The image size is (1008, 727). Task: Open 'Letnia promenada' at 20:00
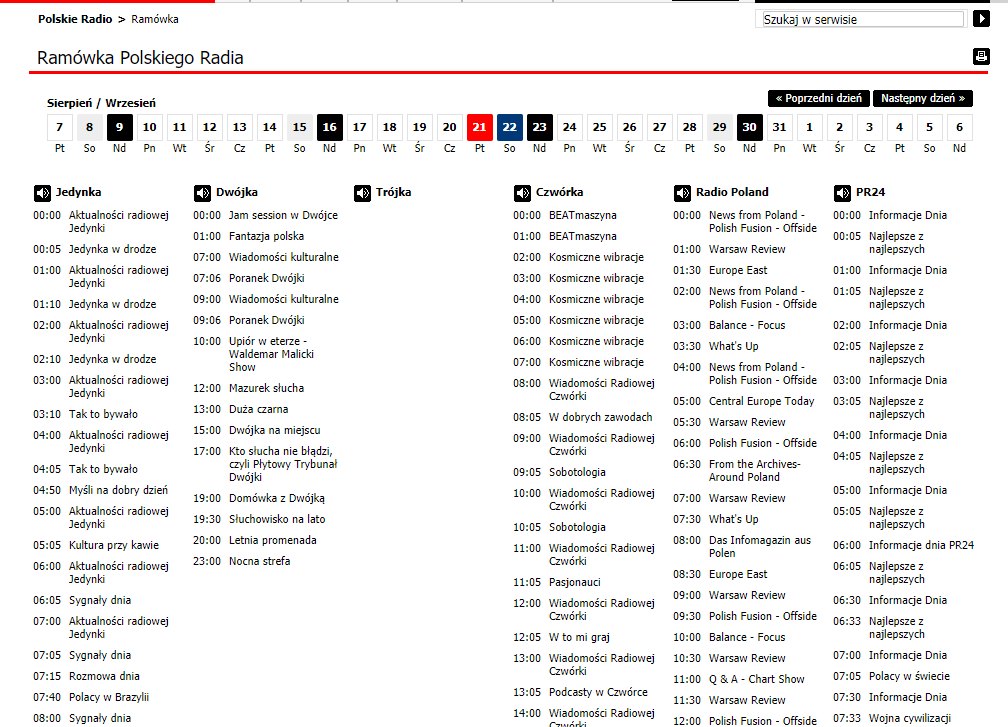[273, 541]
